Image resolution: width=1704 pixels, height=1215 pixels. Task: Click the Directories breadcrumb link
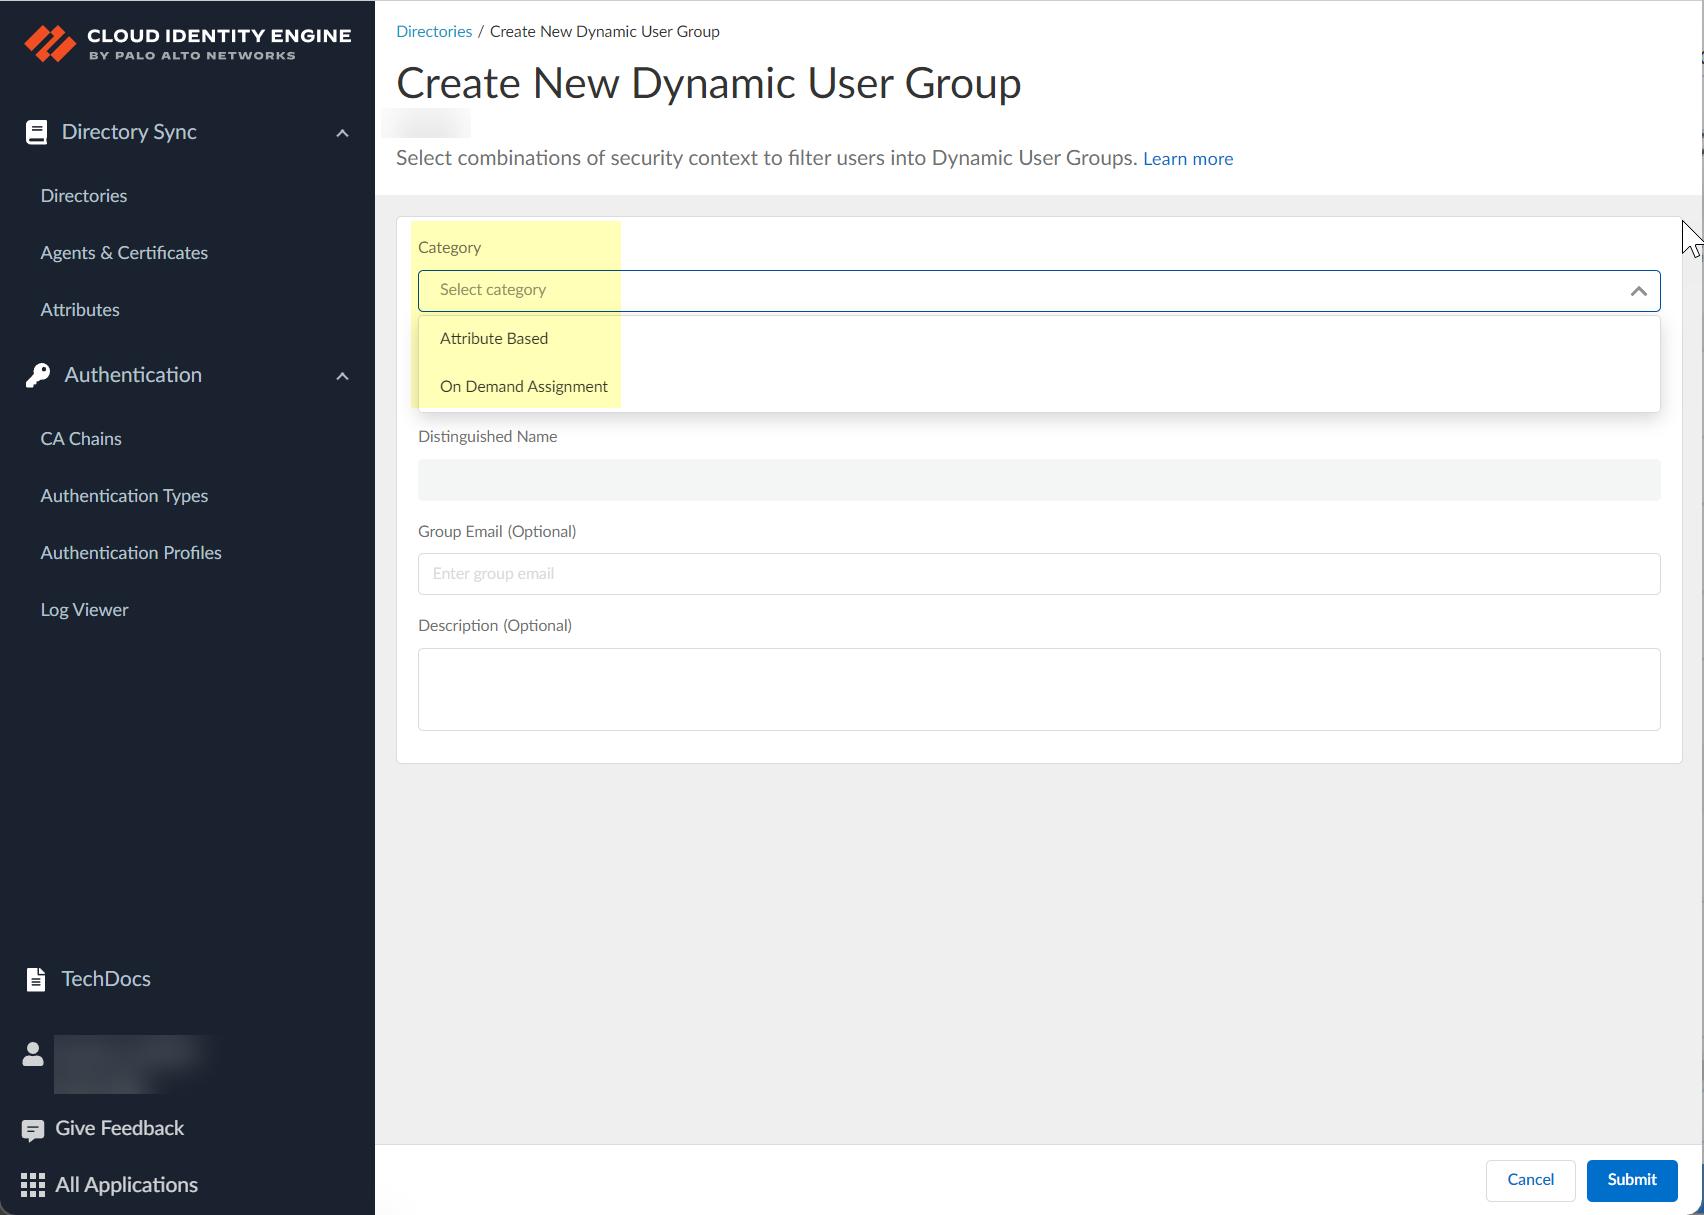click(434, 32)
